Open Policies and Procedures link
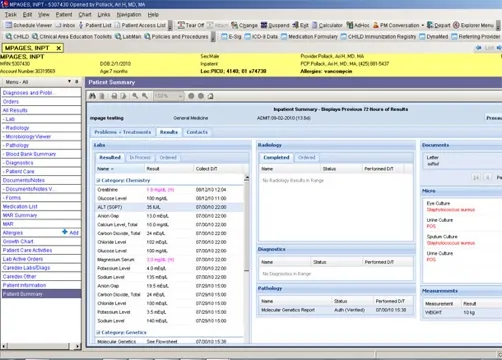 (x=176, y=37)
